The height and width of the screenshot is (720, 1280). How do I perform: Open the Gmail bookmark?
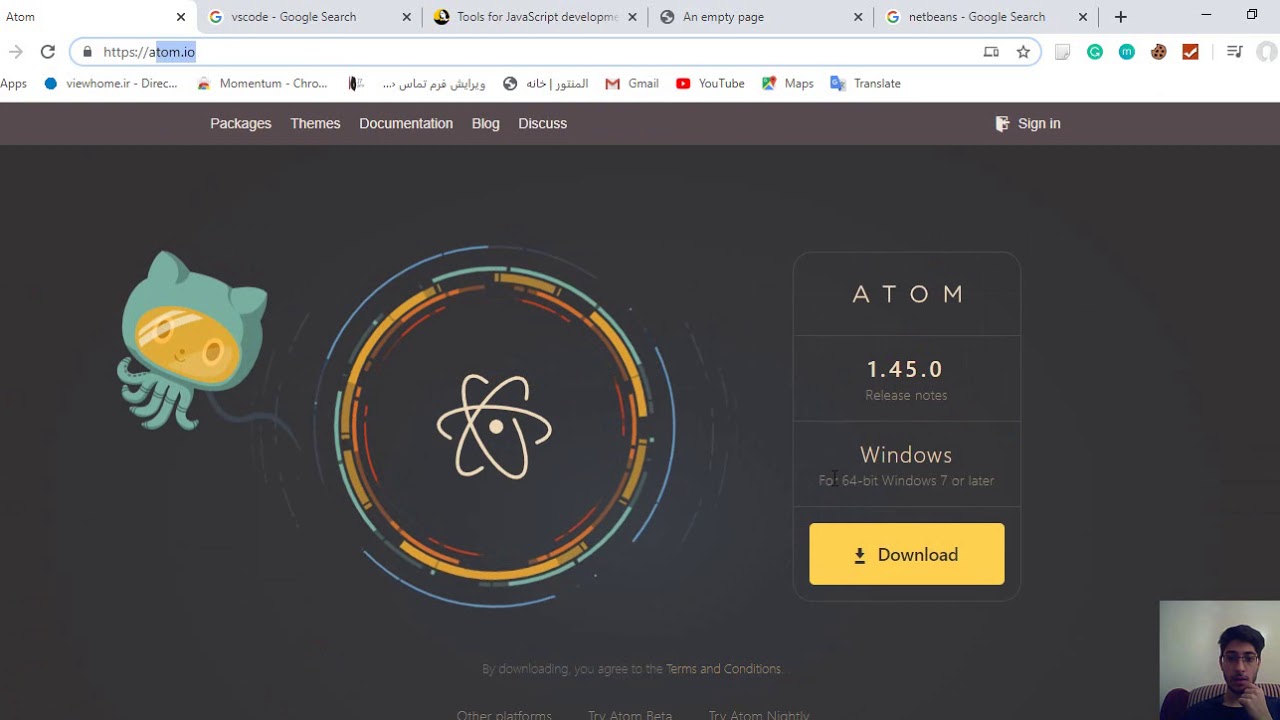click(632, 84)
